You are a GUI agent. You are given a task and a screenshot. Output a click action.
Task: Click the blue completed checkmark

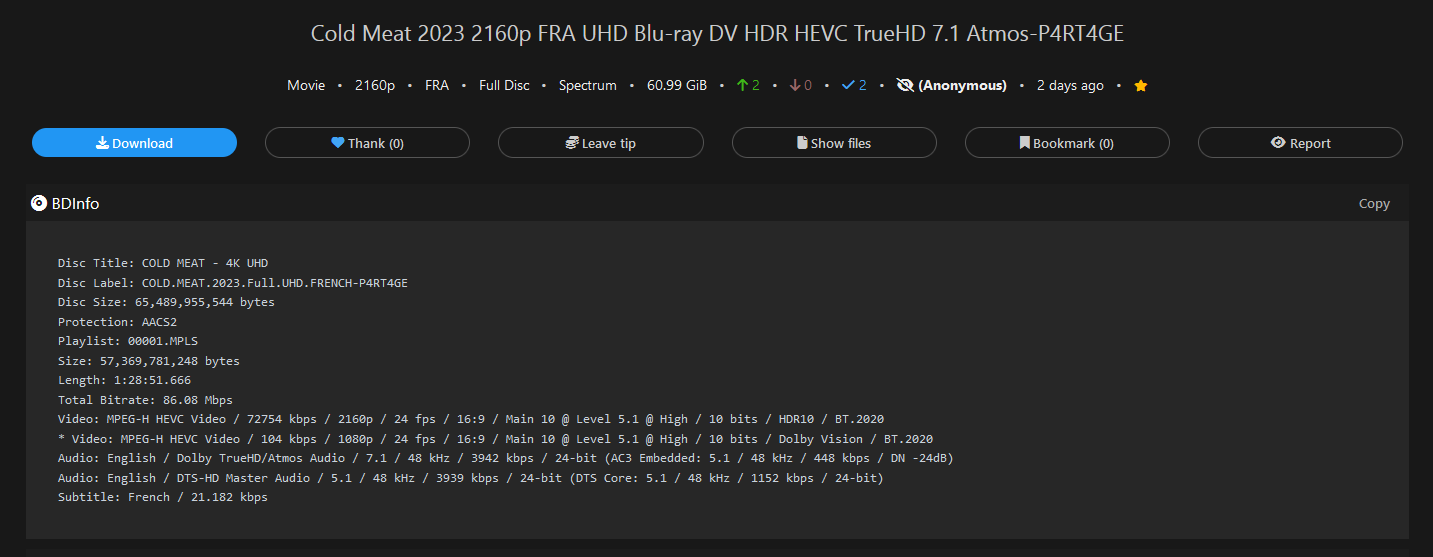click(848, 86)
